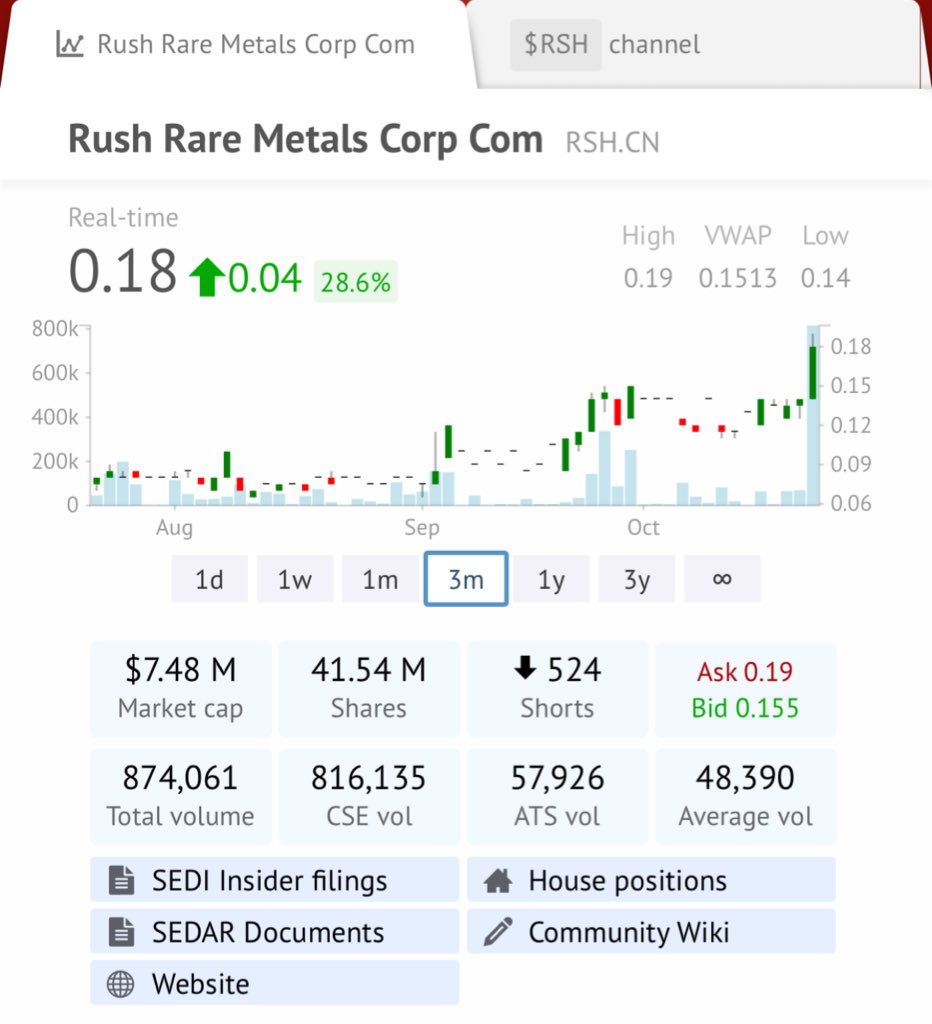Screen dimensions: 932x1024
Task: Open the Community Wiki link
Action: pyautogui.click(x=651, y=931)
